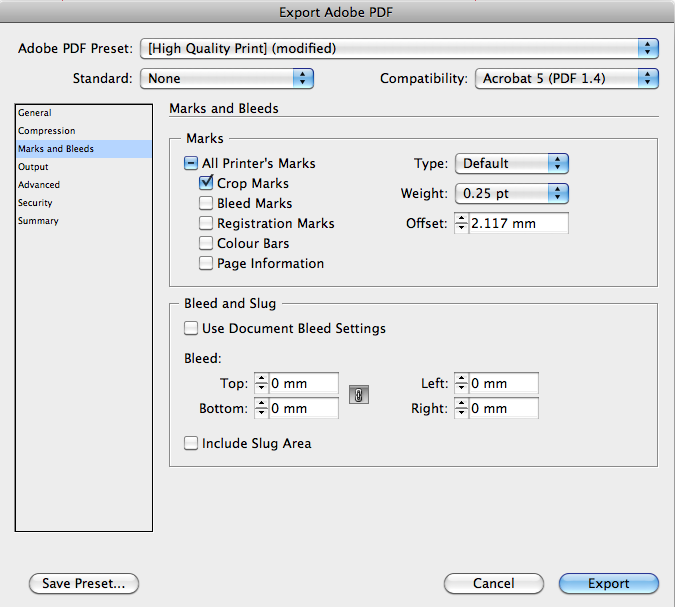Click the Offset stepper arrows
Viewport: 675px width, 607px height.
tap(461, 223)
